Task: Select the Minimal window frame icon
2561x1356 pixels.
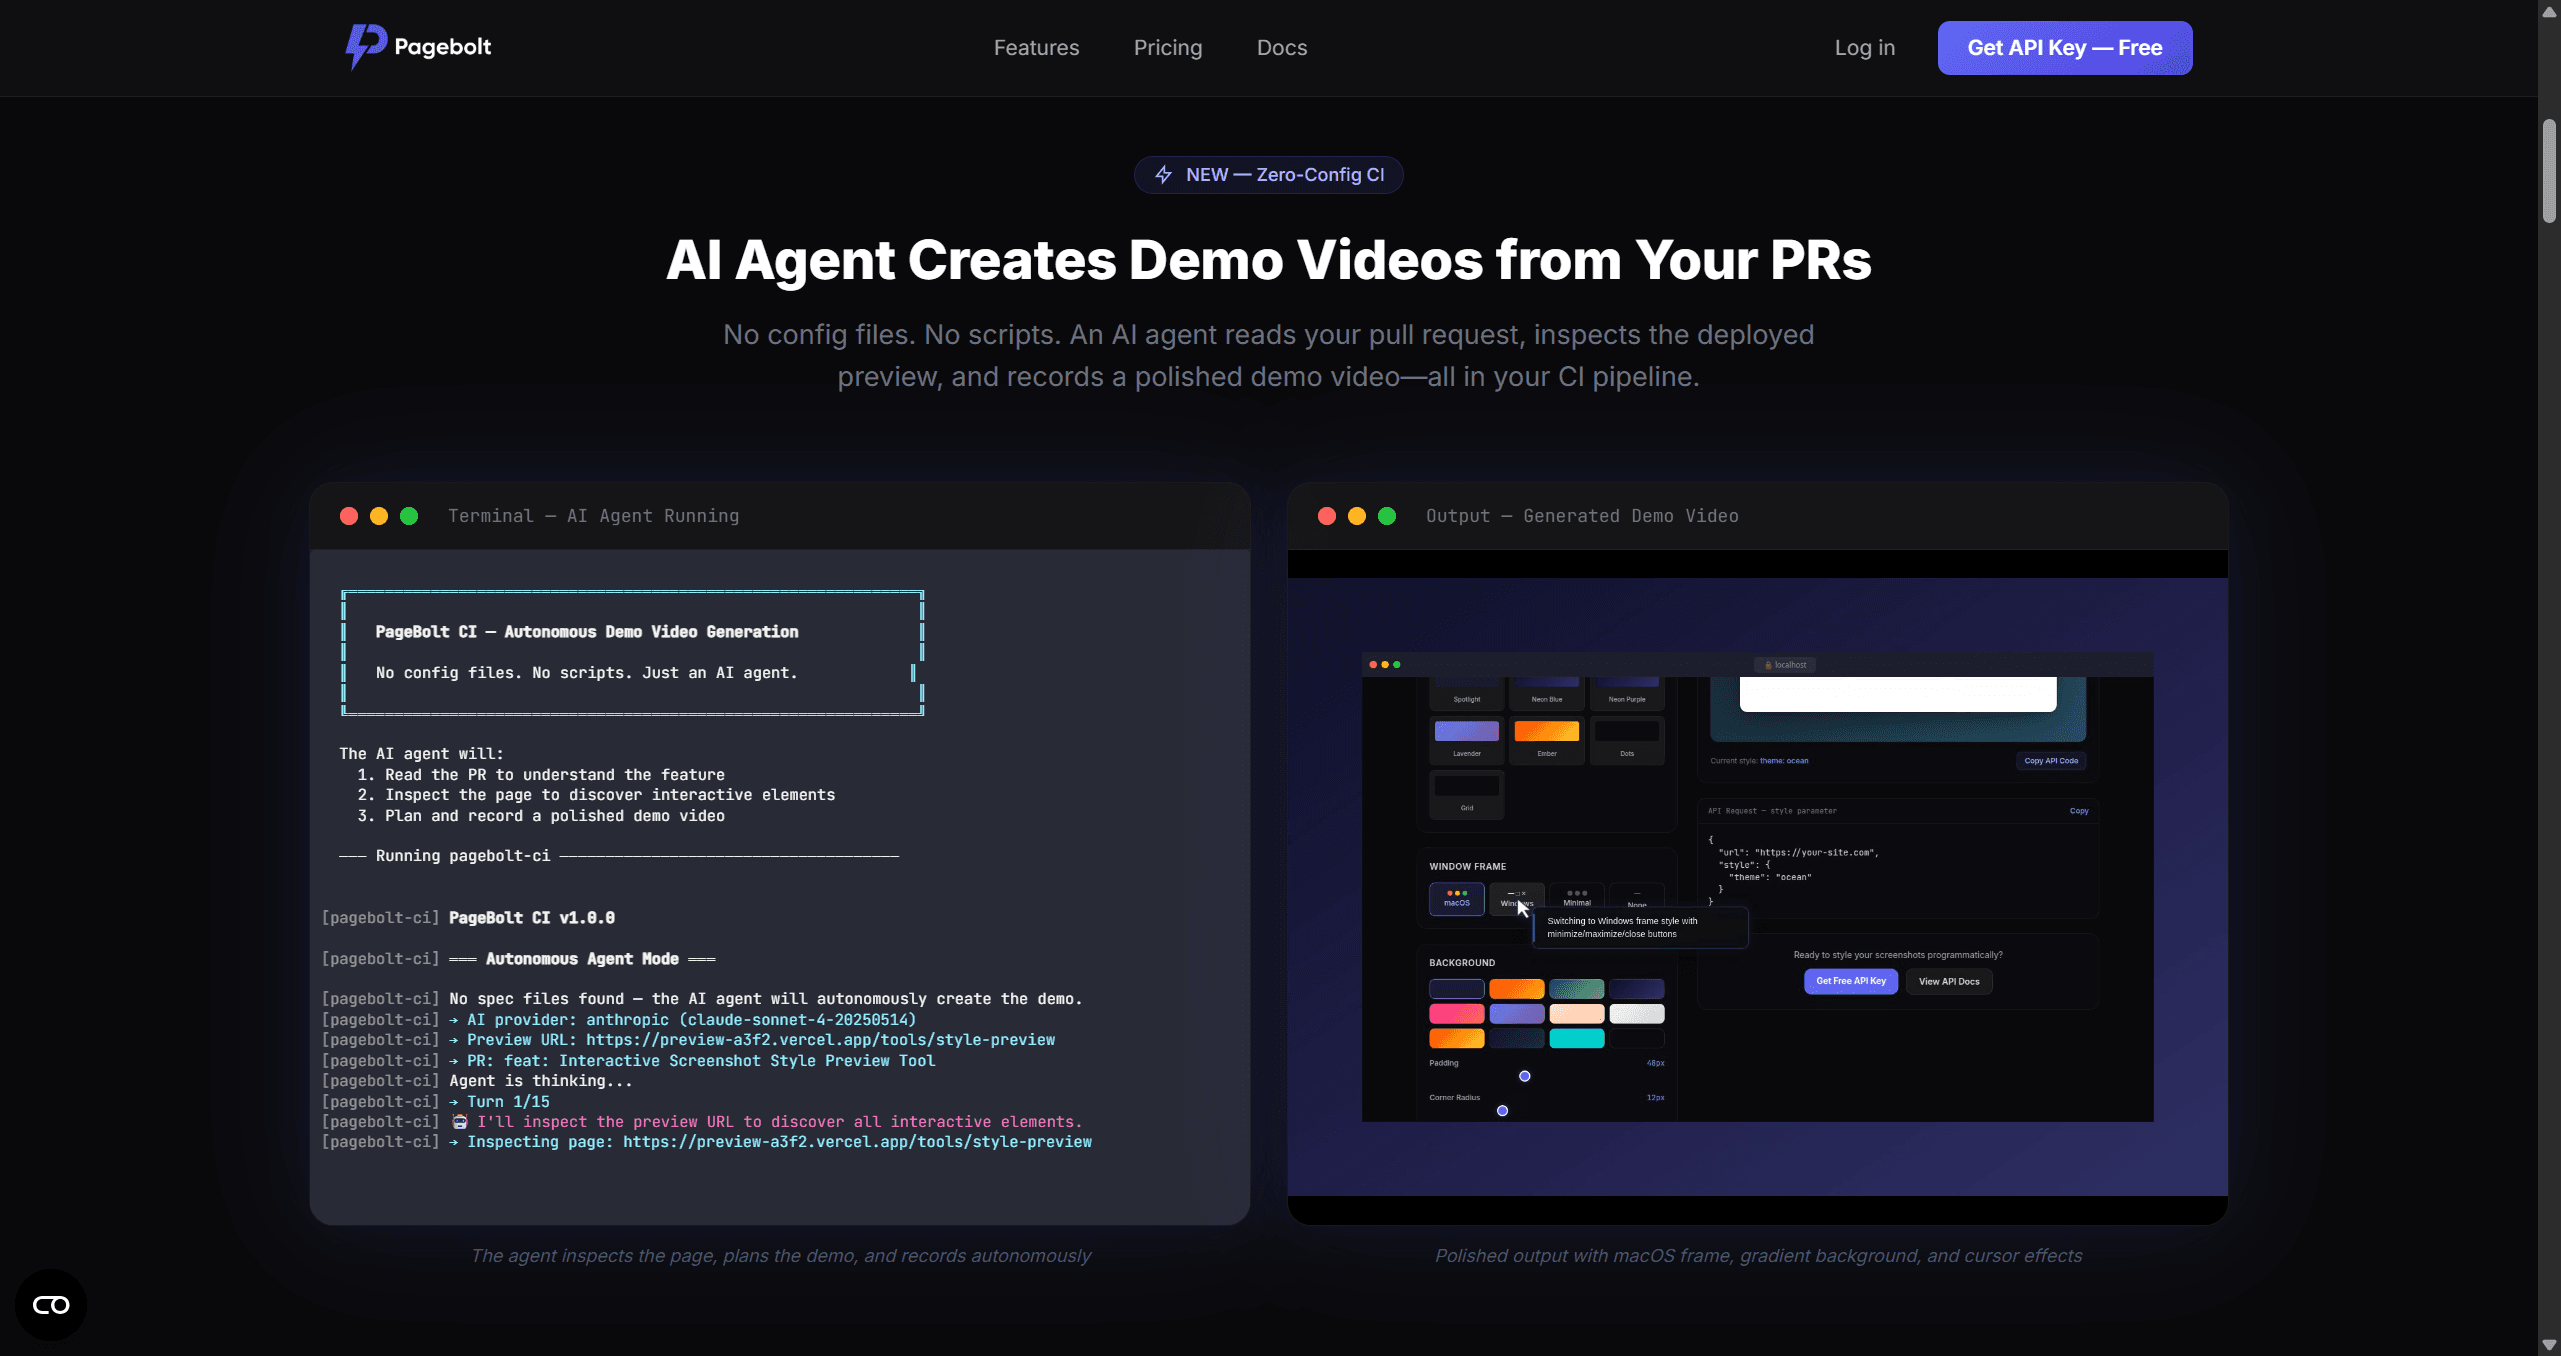Action: tap(1577, 895)
